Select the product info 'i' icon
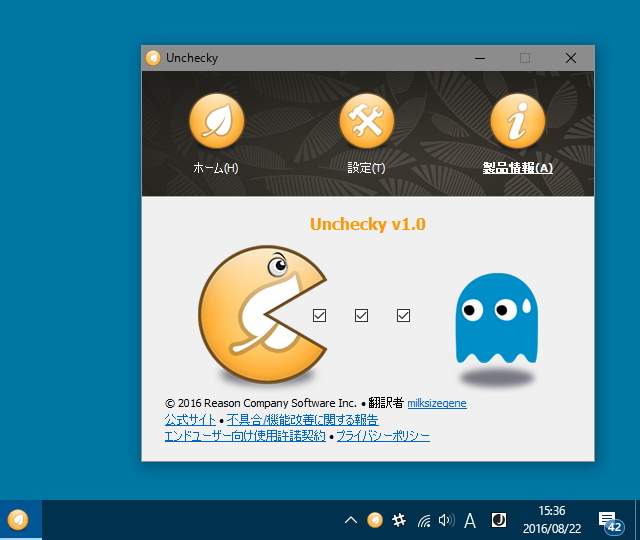The width and height of the screenshot is (640, 540). 518,121
